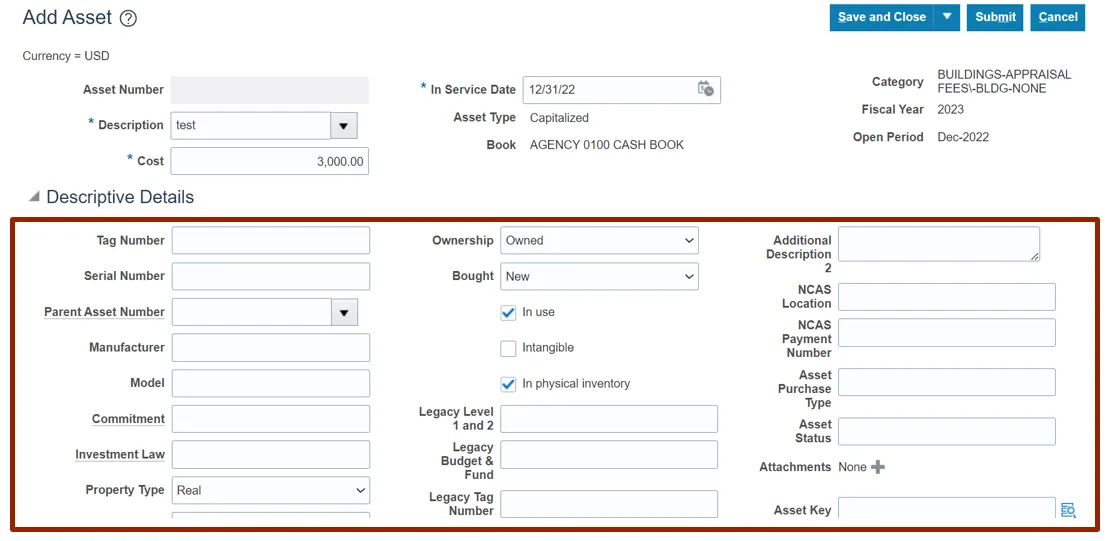Click the Save and Close button
1109x541 pixels.
881,17
